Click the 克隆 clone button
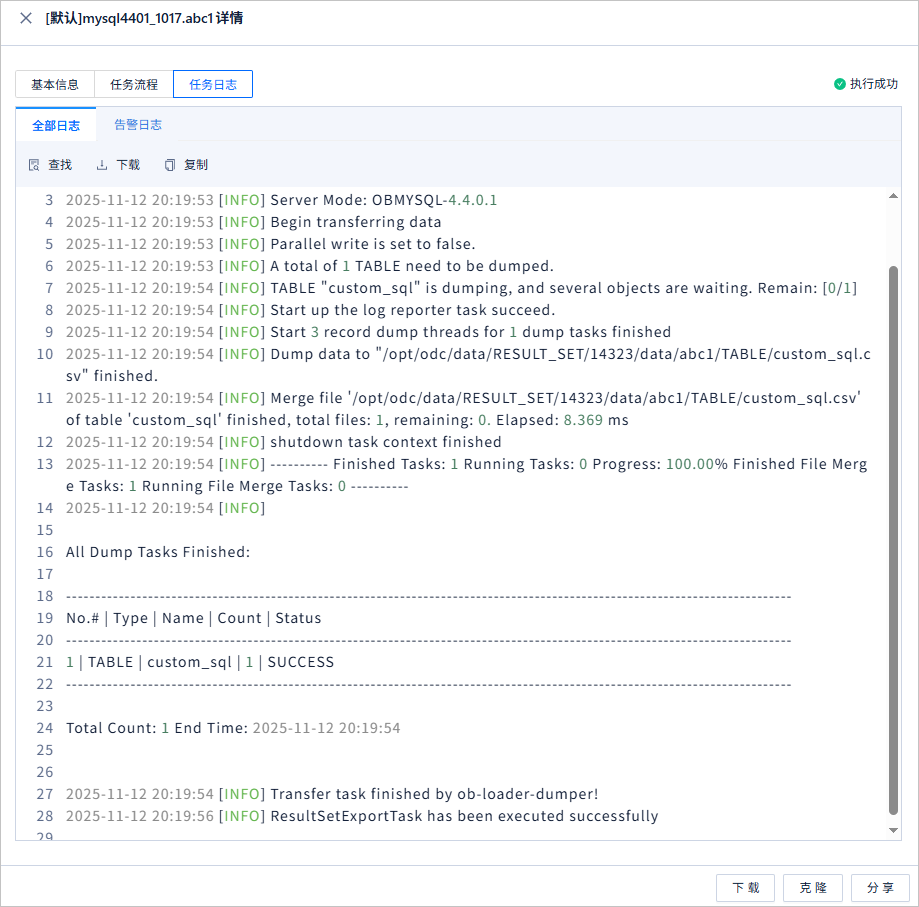Screen dimensions: 919x907 click(813, 888)
